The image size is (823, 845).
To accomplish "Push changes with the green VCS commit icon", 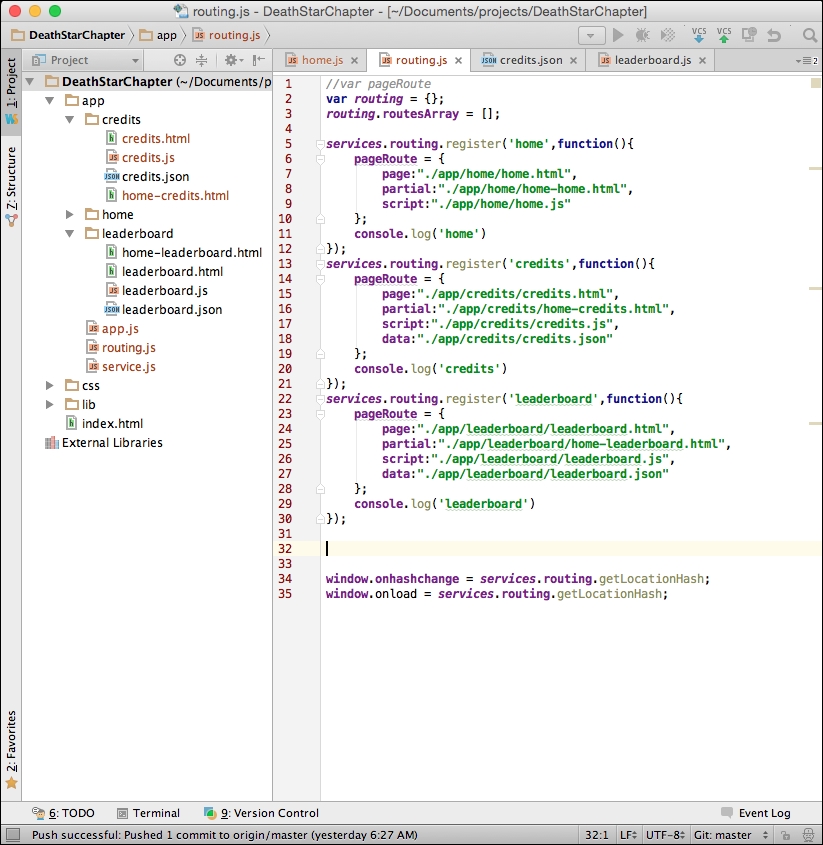I will (x=722, y=34).
